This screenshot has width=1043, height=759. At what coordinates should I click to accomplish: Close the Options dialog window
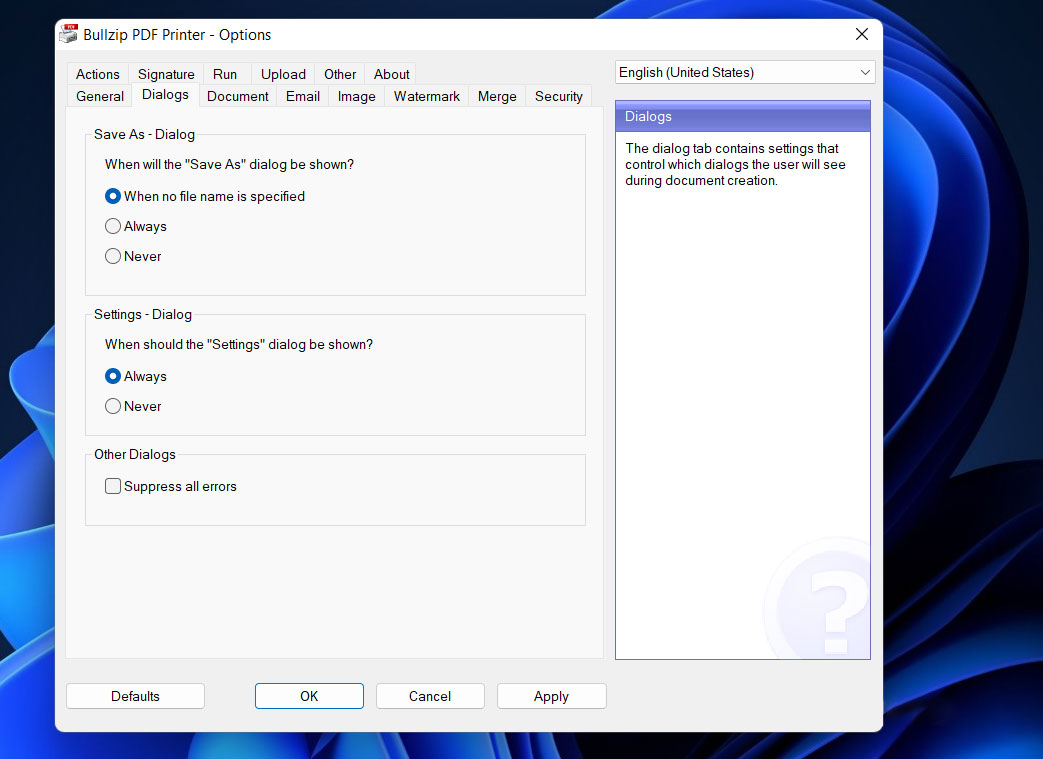click(861, 34)
